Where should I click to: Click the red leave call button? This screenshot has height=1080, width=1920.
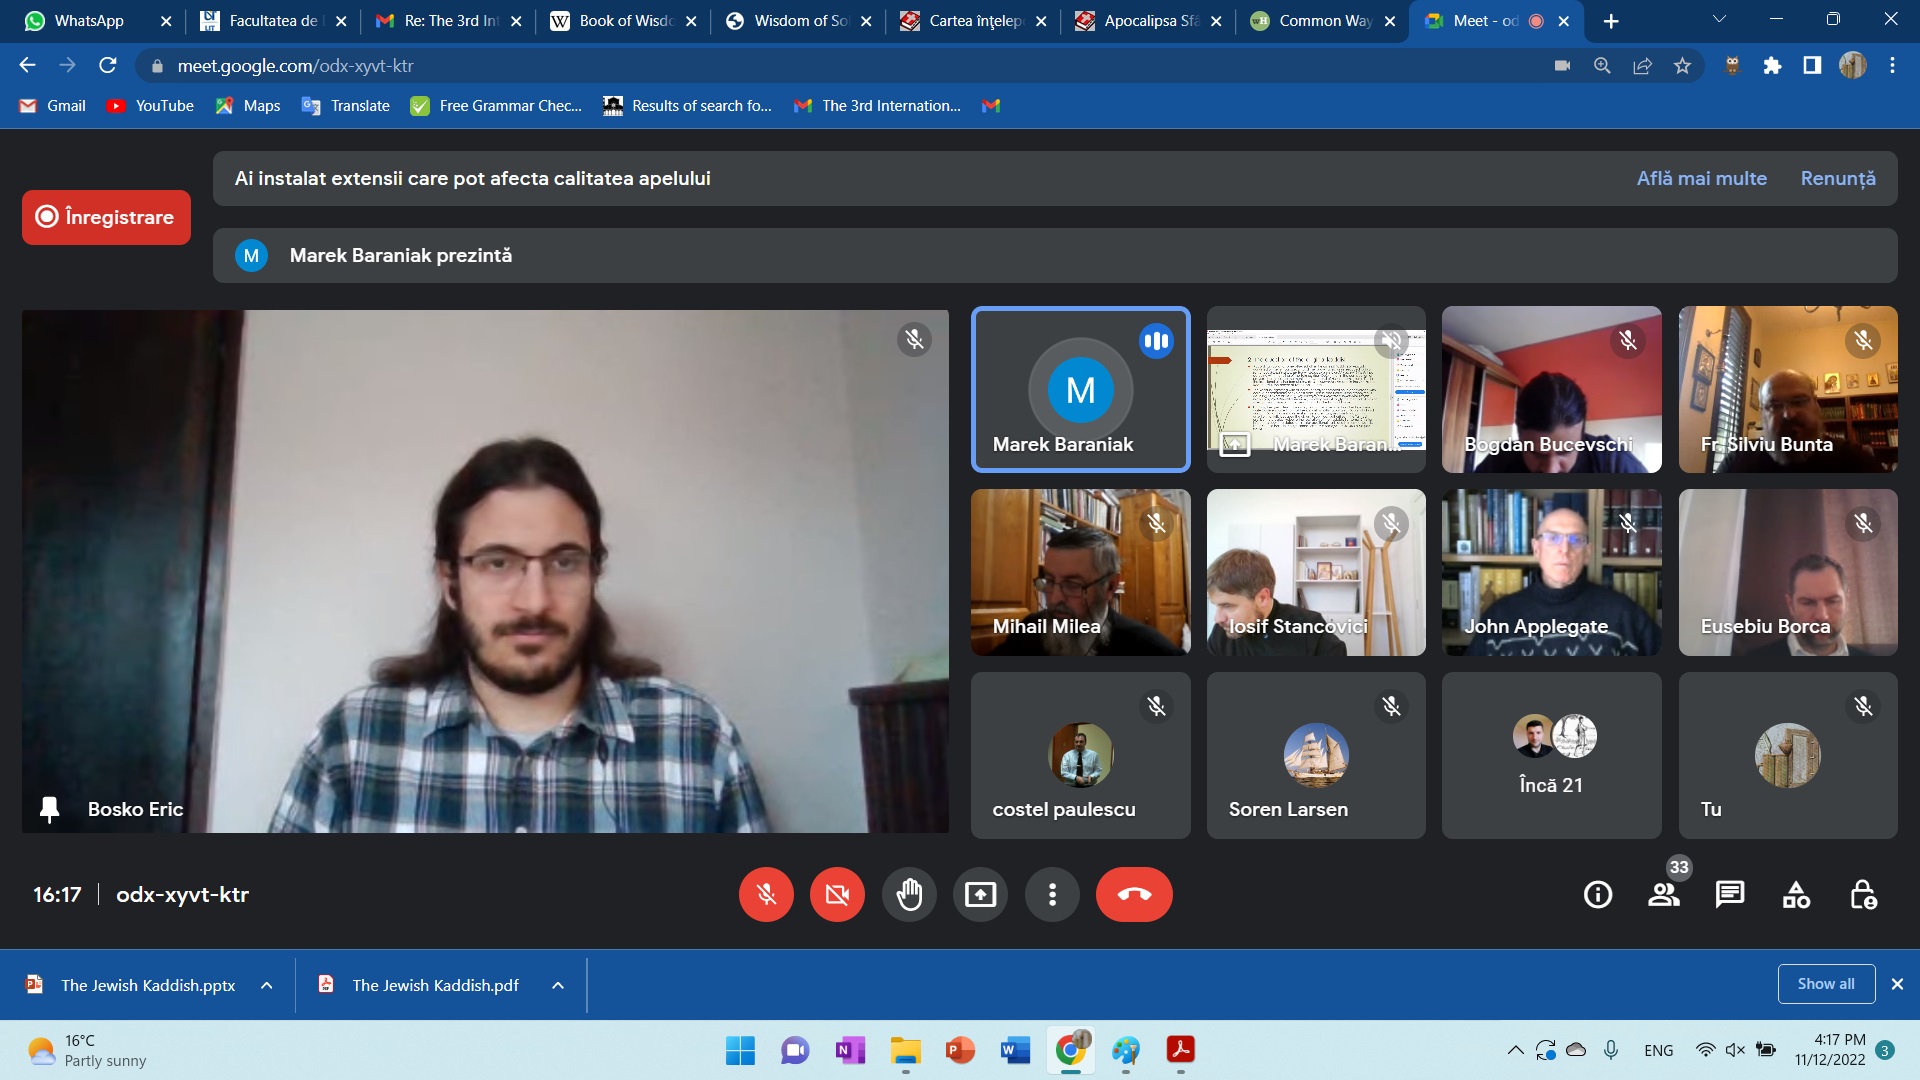pos(1133,894)
